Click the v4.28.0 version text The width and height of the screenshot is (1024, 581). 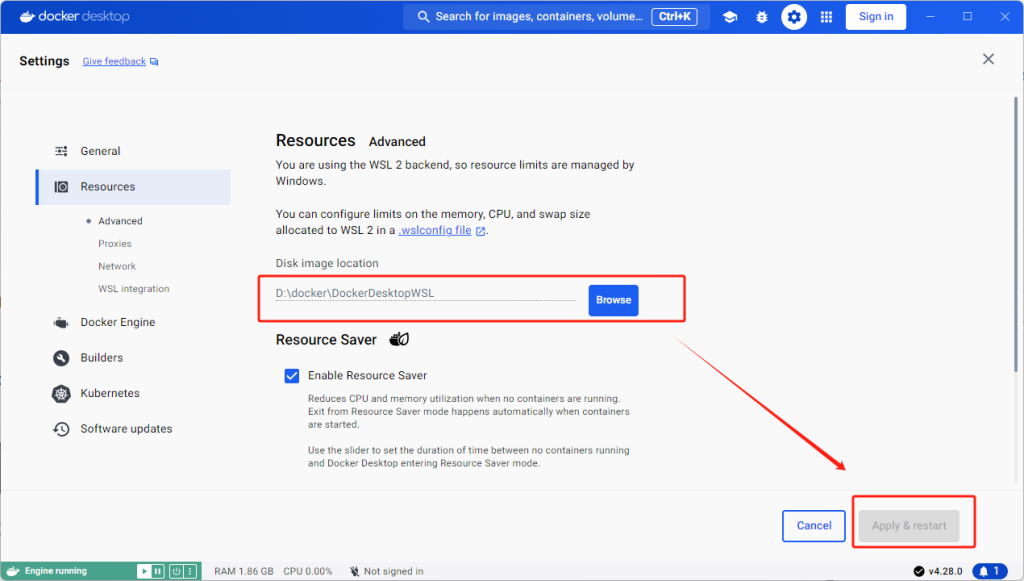(x=945, y=571)
